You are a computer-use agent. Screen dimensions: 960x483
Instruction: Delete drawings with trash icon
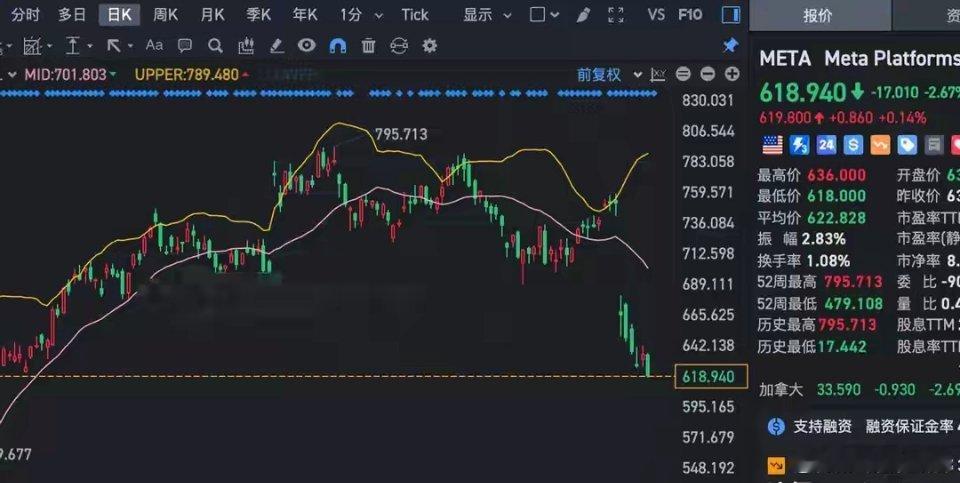(x=368, y=45)
